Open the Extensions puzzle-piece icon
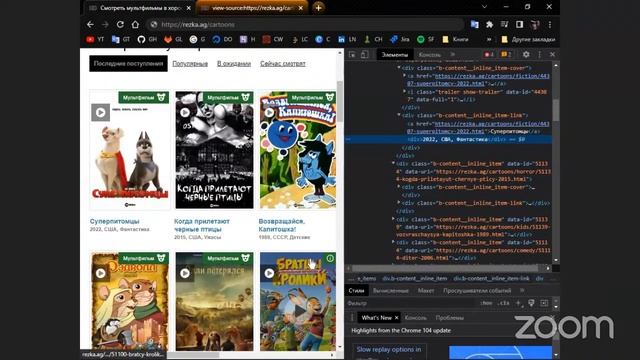This screenshot has height=360, width=640. click(489, 24)
